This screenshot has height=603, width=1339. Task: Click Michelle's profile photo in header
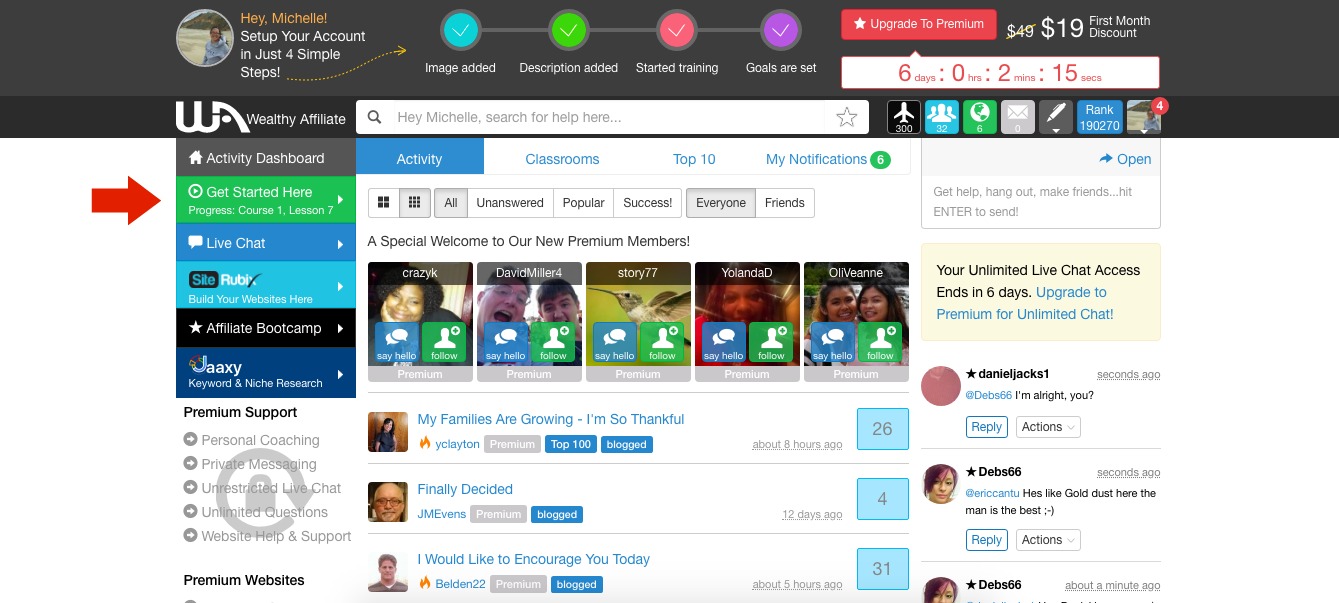[205, 37]
